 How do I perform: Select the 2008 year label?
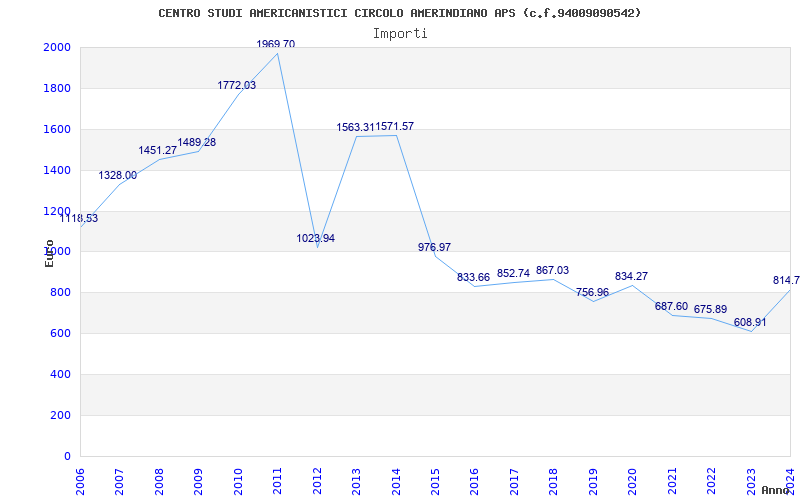pyautogui.click(x=159, y=481)
